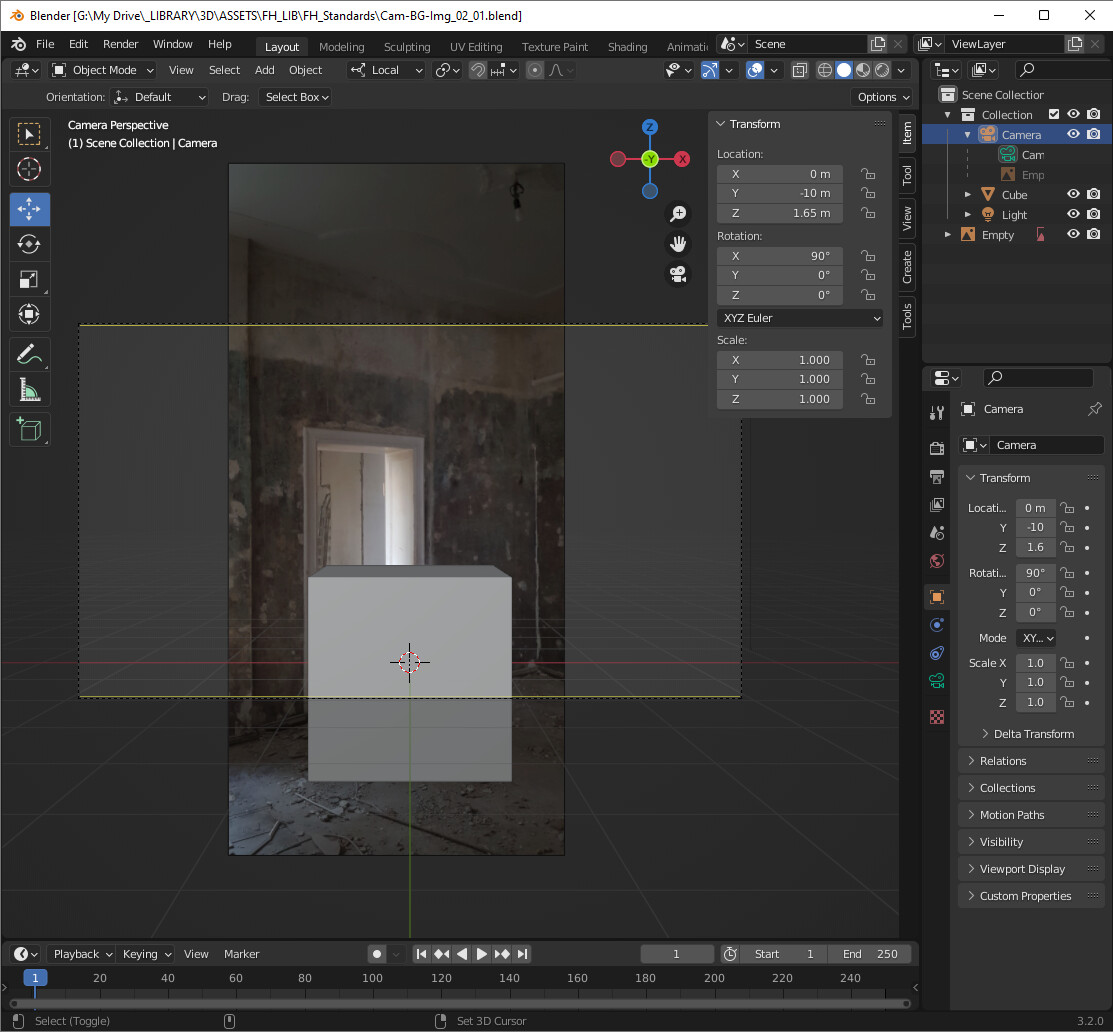This screenshot has height=1032, width=1113.
Task: Open the Output properties tab icon
Action: pos(937,476)
